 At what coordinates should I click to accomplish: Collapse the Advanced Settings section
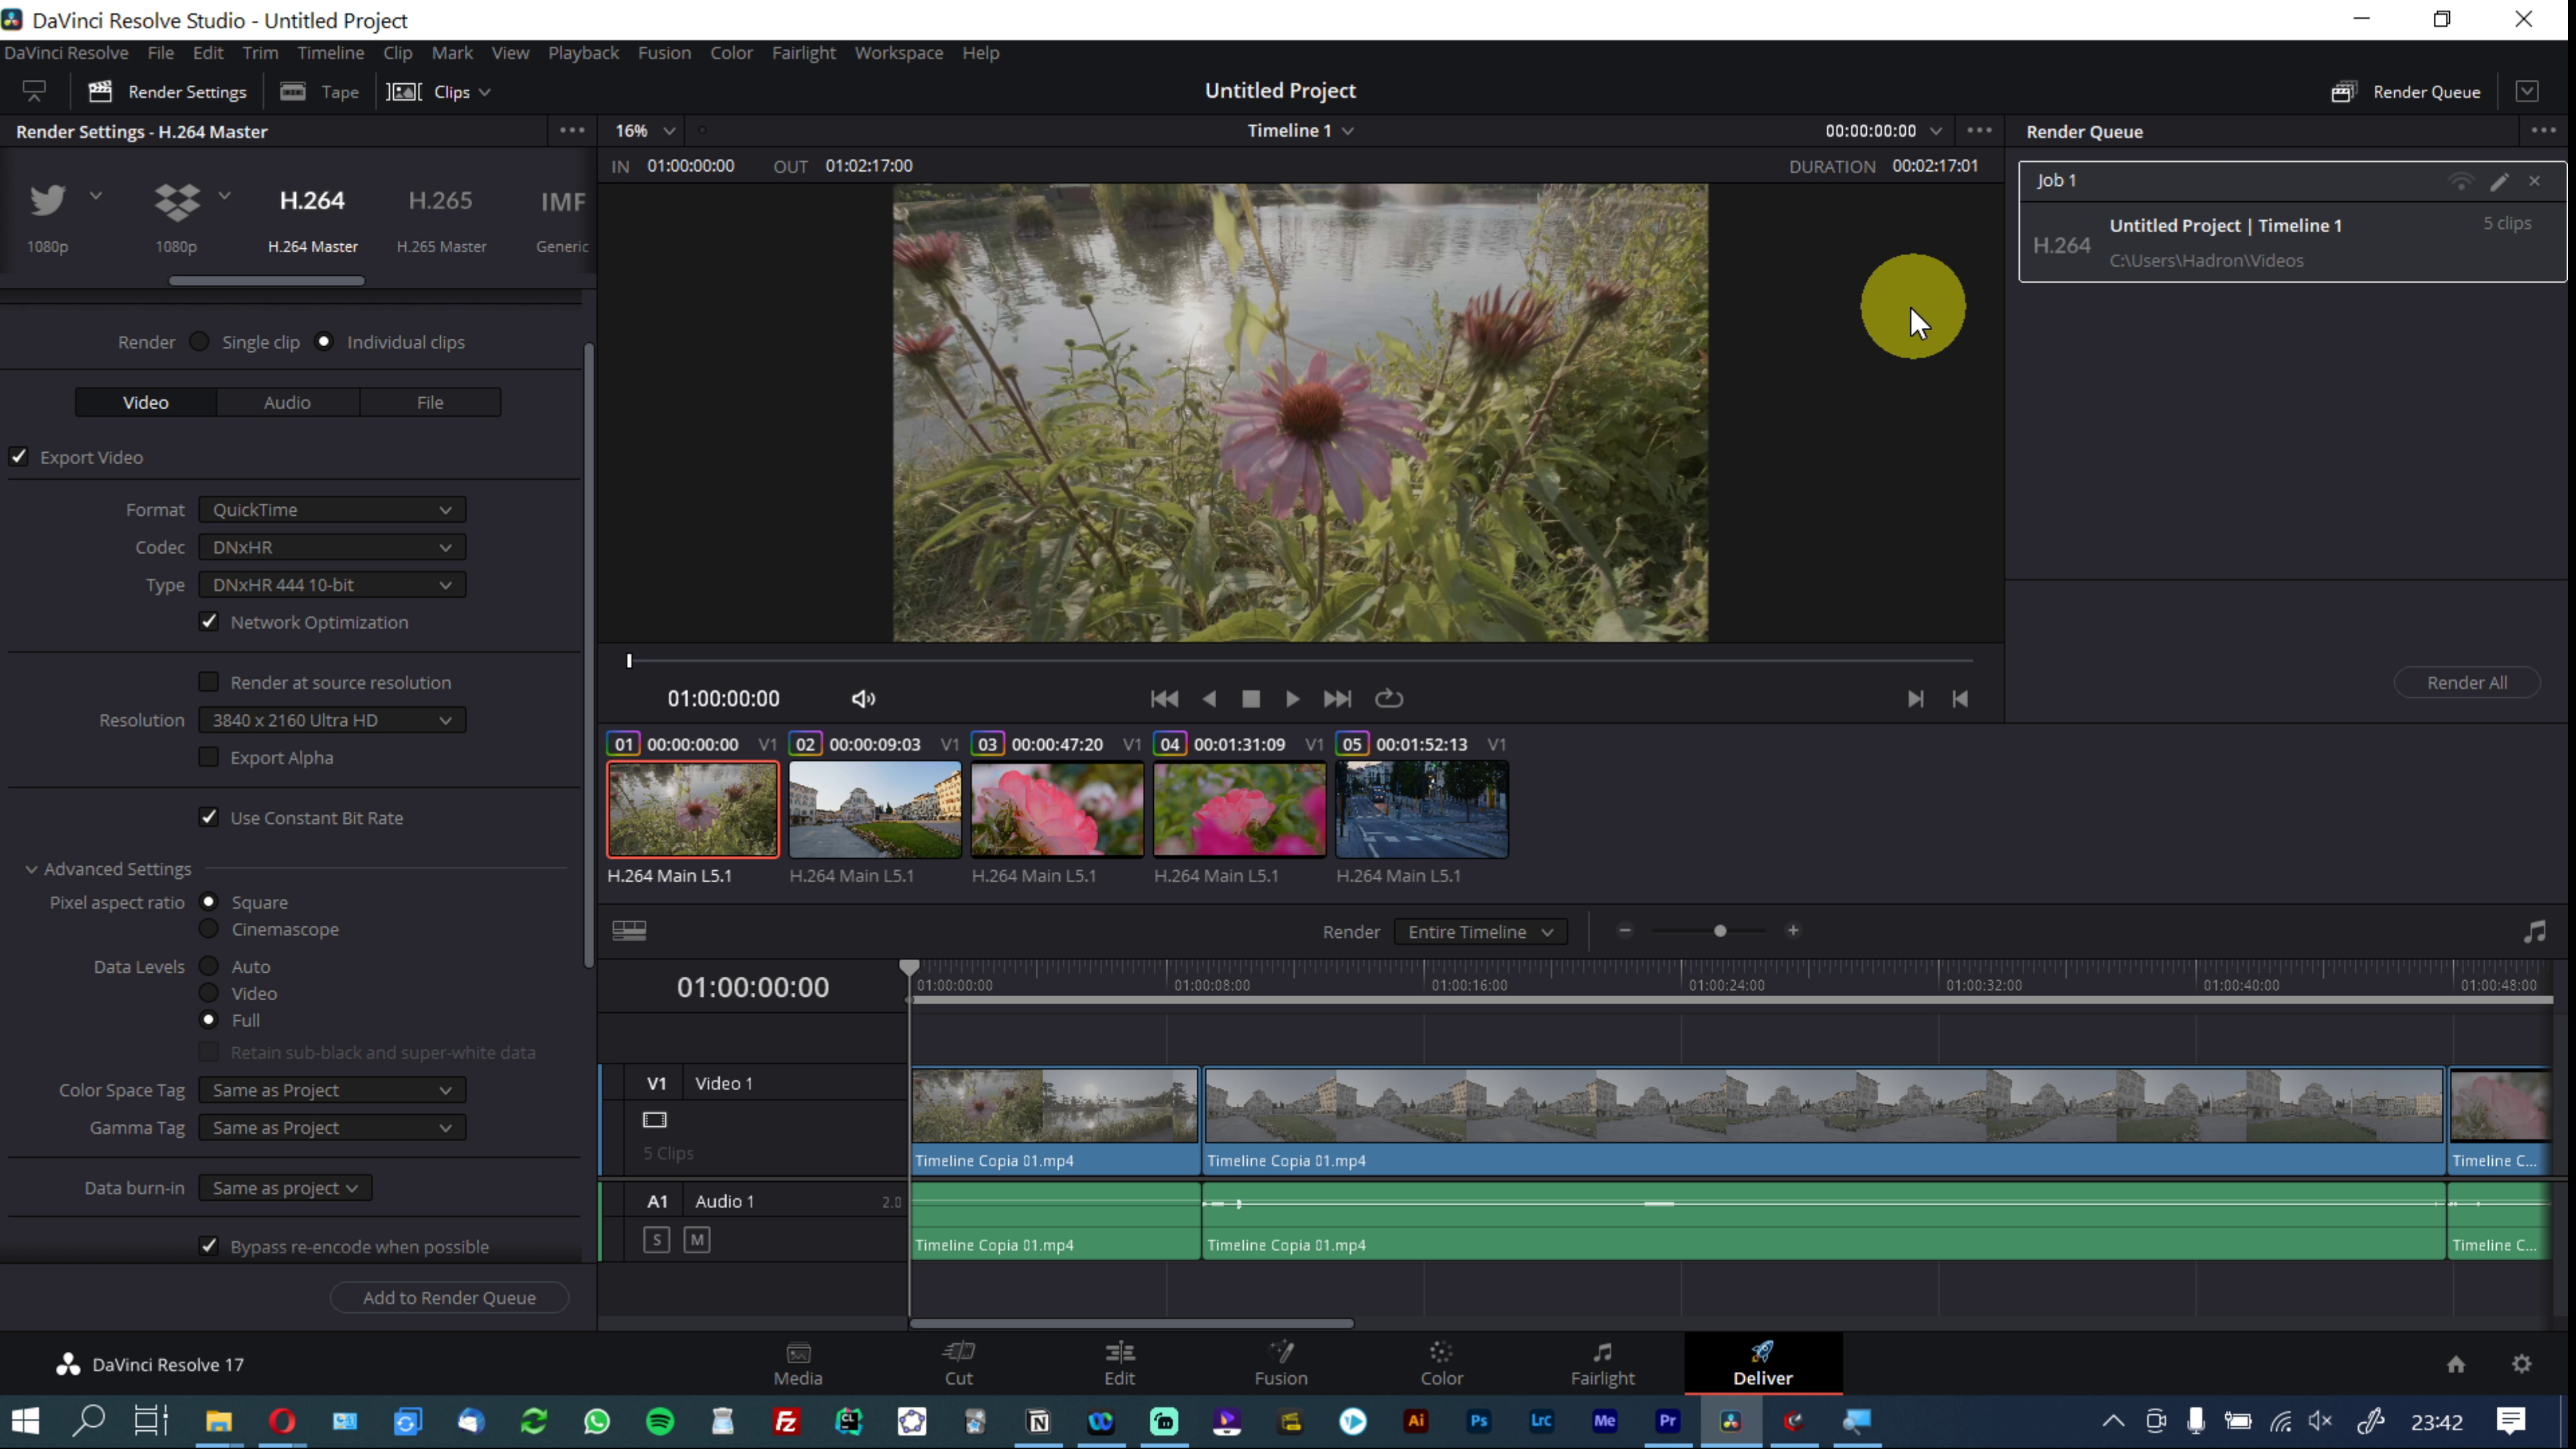pos(31,869)
